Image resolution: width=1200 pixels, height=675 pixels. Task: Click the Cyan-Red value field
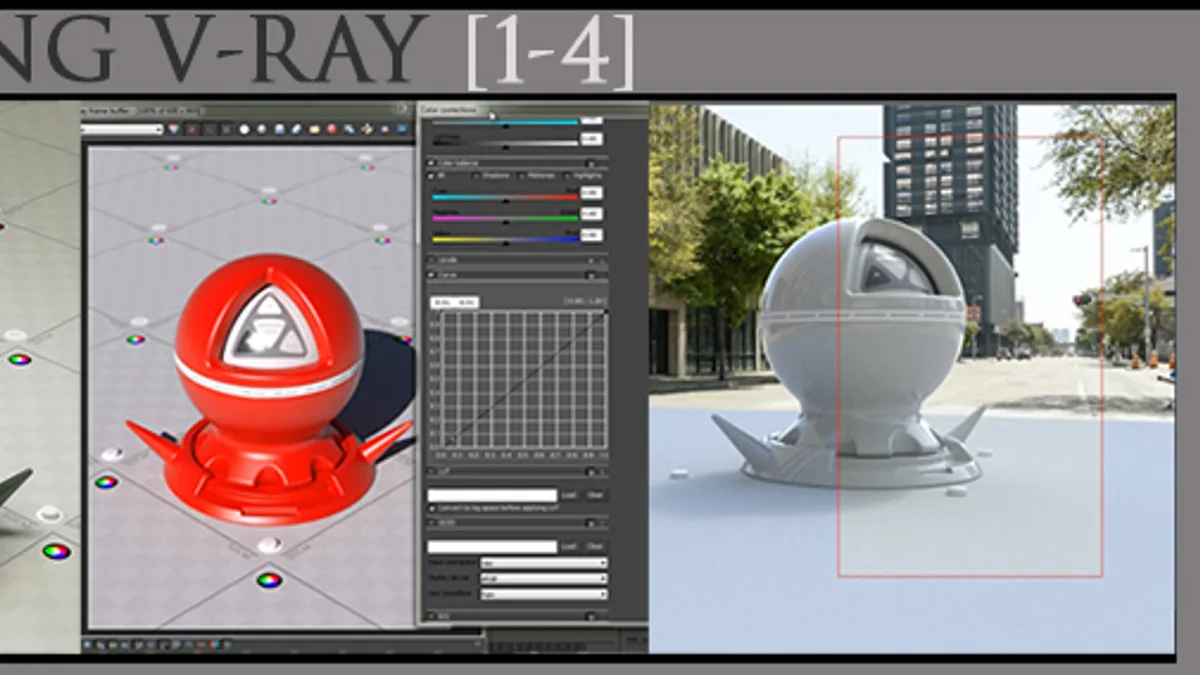click(x=591, y=193)
